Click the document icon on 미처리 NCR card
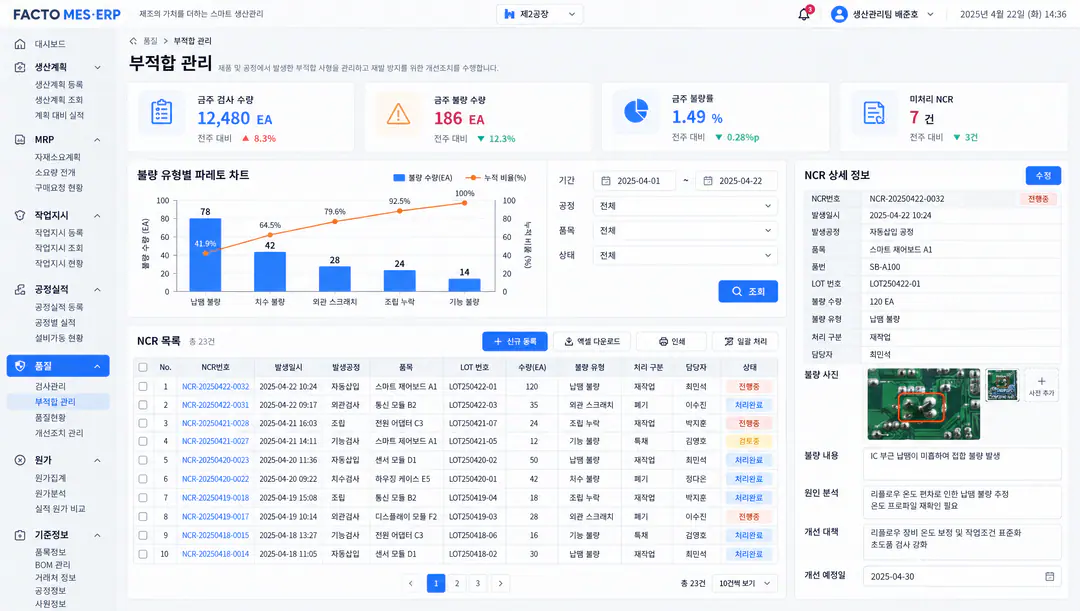The width and height of the screenshot is (1080, 611). tap(873, 112)
